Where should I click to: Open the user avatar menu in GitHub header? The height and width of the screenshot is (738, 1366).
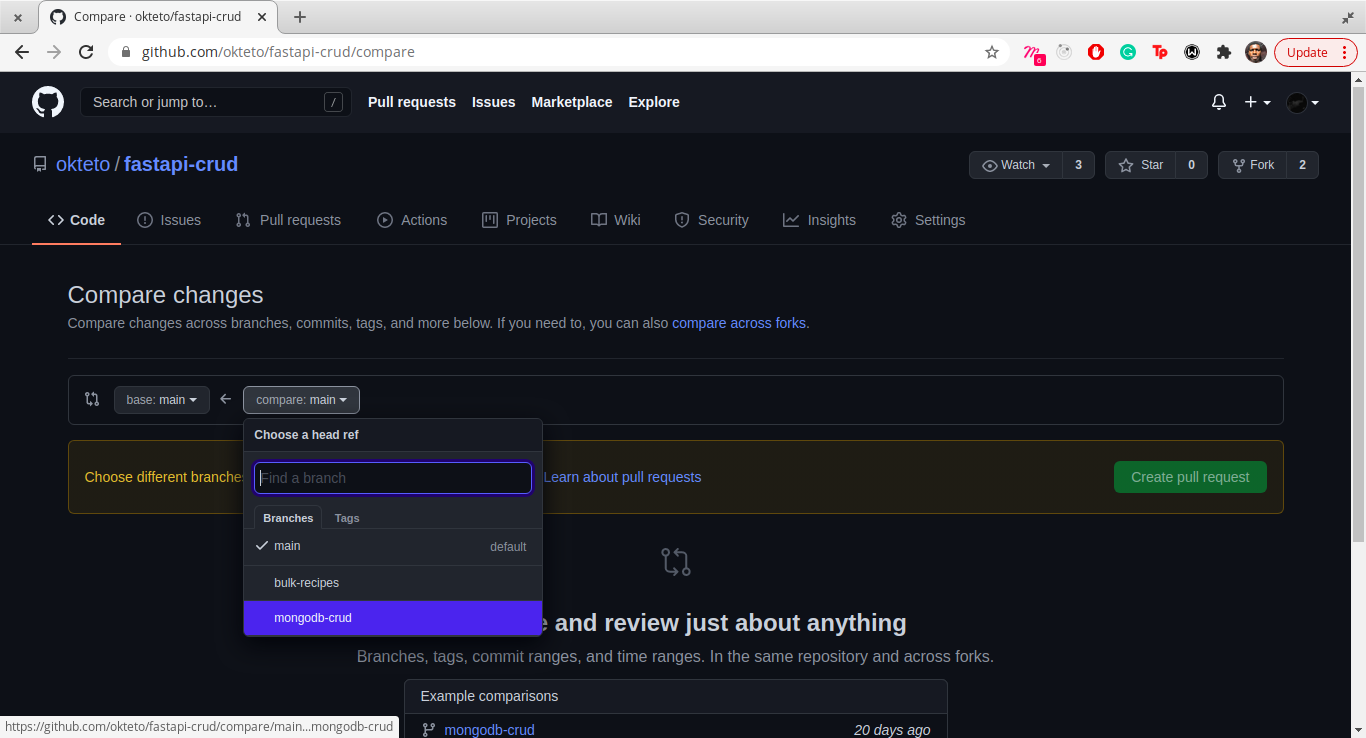tap(1303, 102)
